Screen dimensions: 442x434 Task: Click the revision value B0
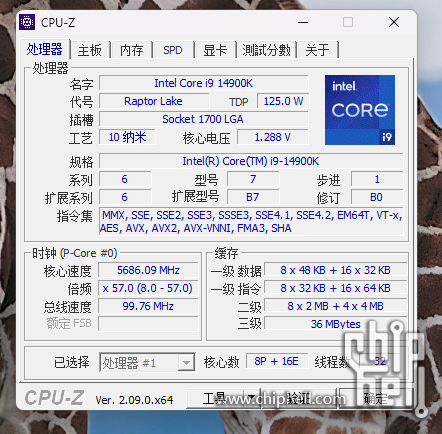(x=377, y=197)
